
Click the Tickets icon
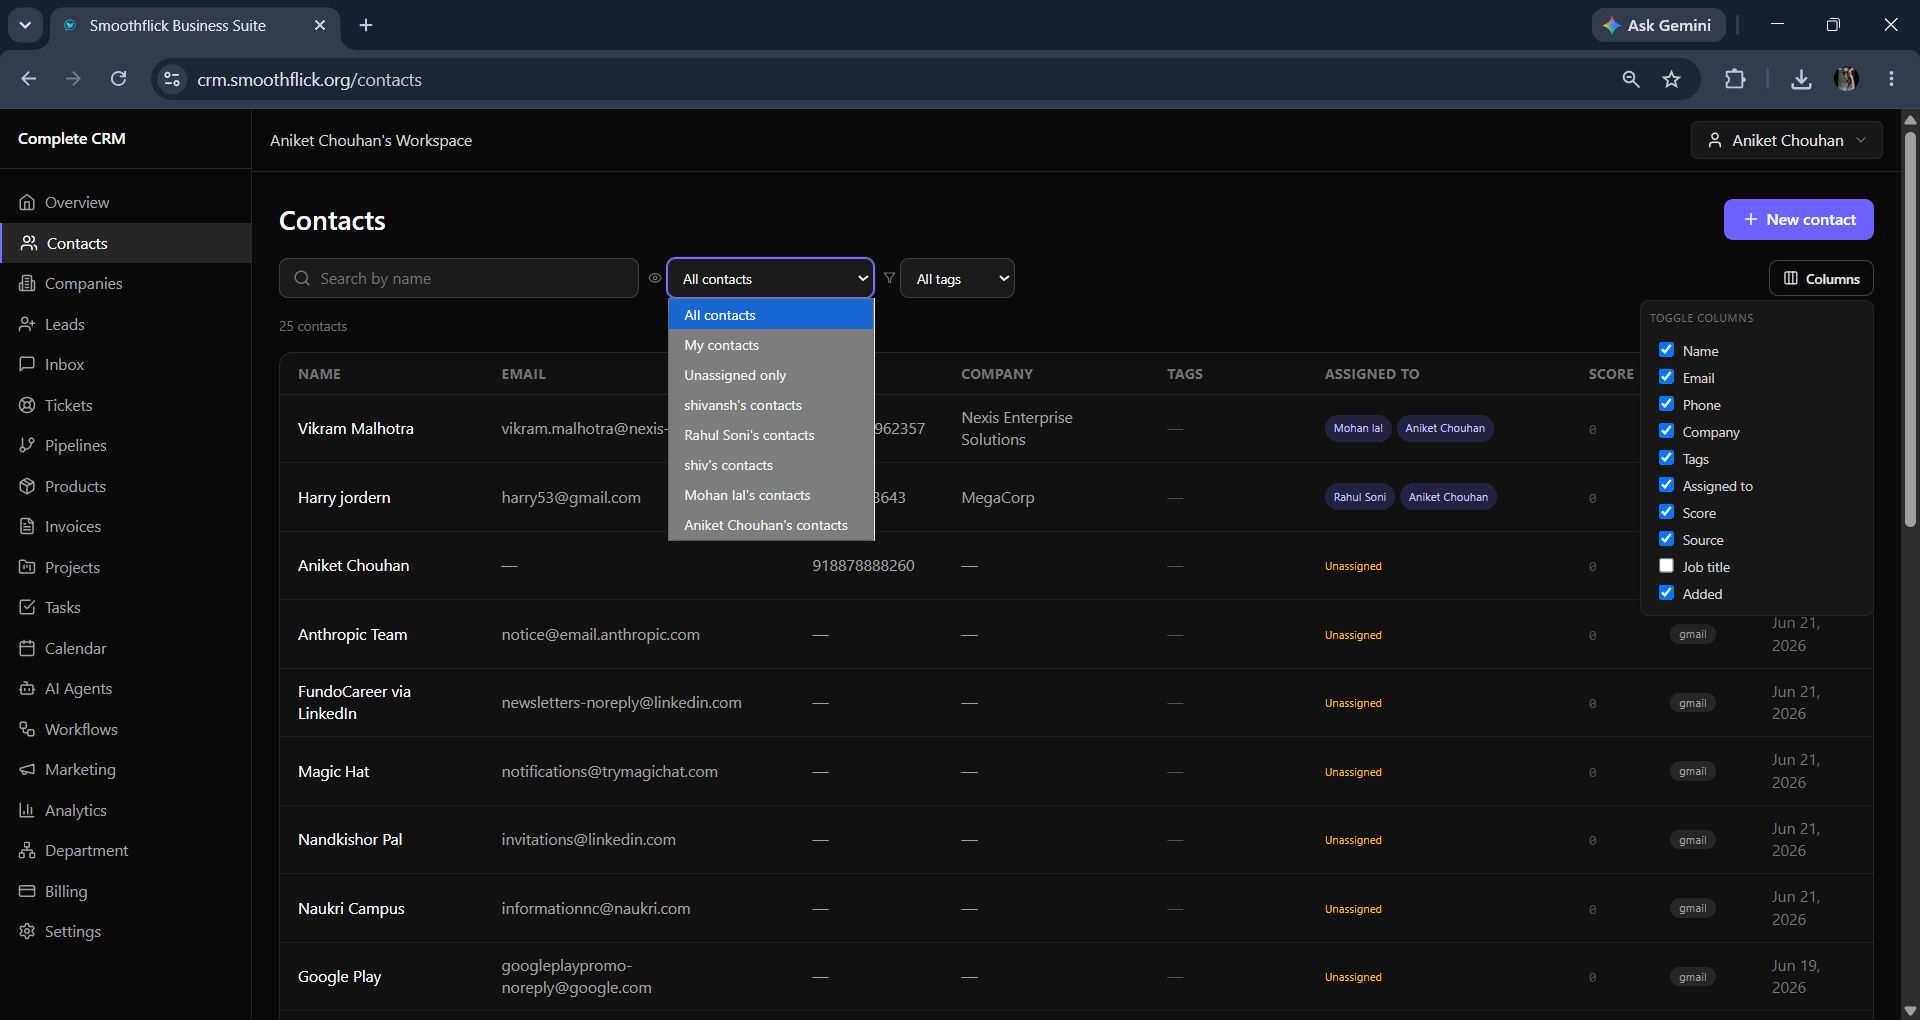point(27,405)
